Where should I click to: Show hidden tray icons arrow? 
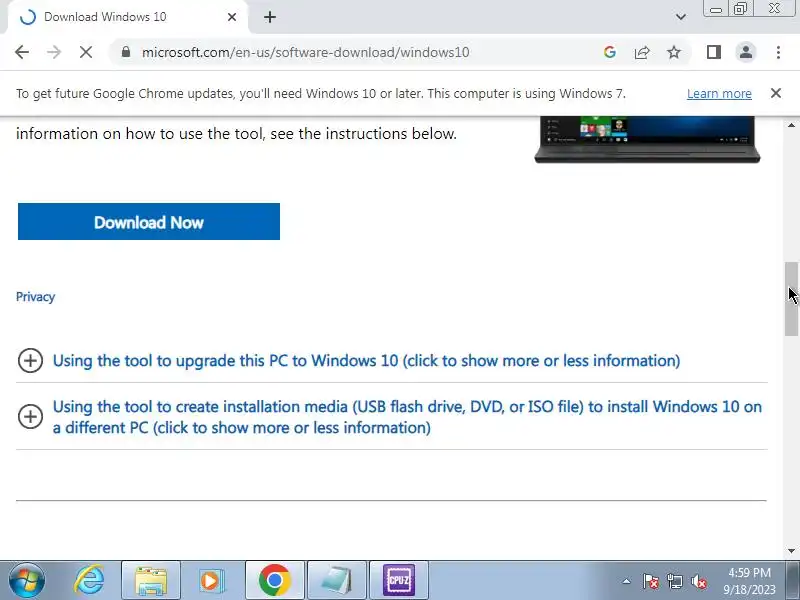coord(626,581)
